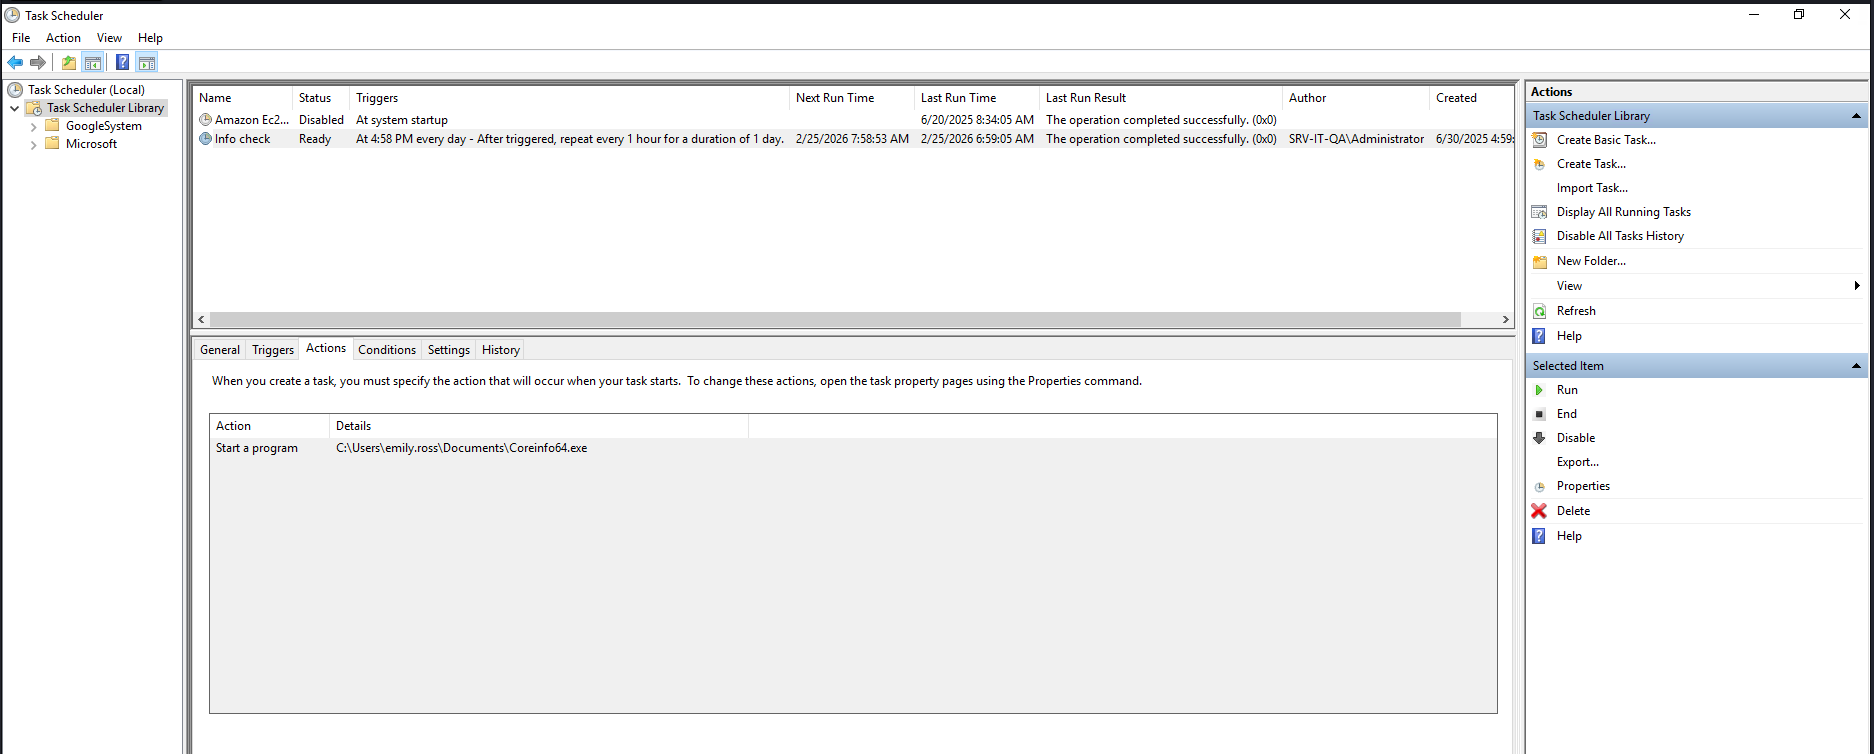
Task: Click Export... in Selected Item actions
Action: point(1578,462)
